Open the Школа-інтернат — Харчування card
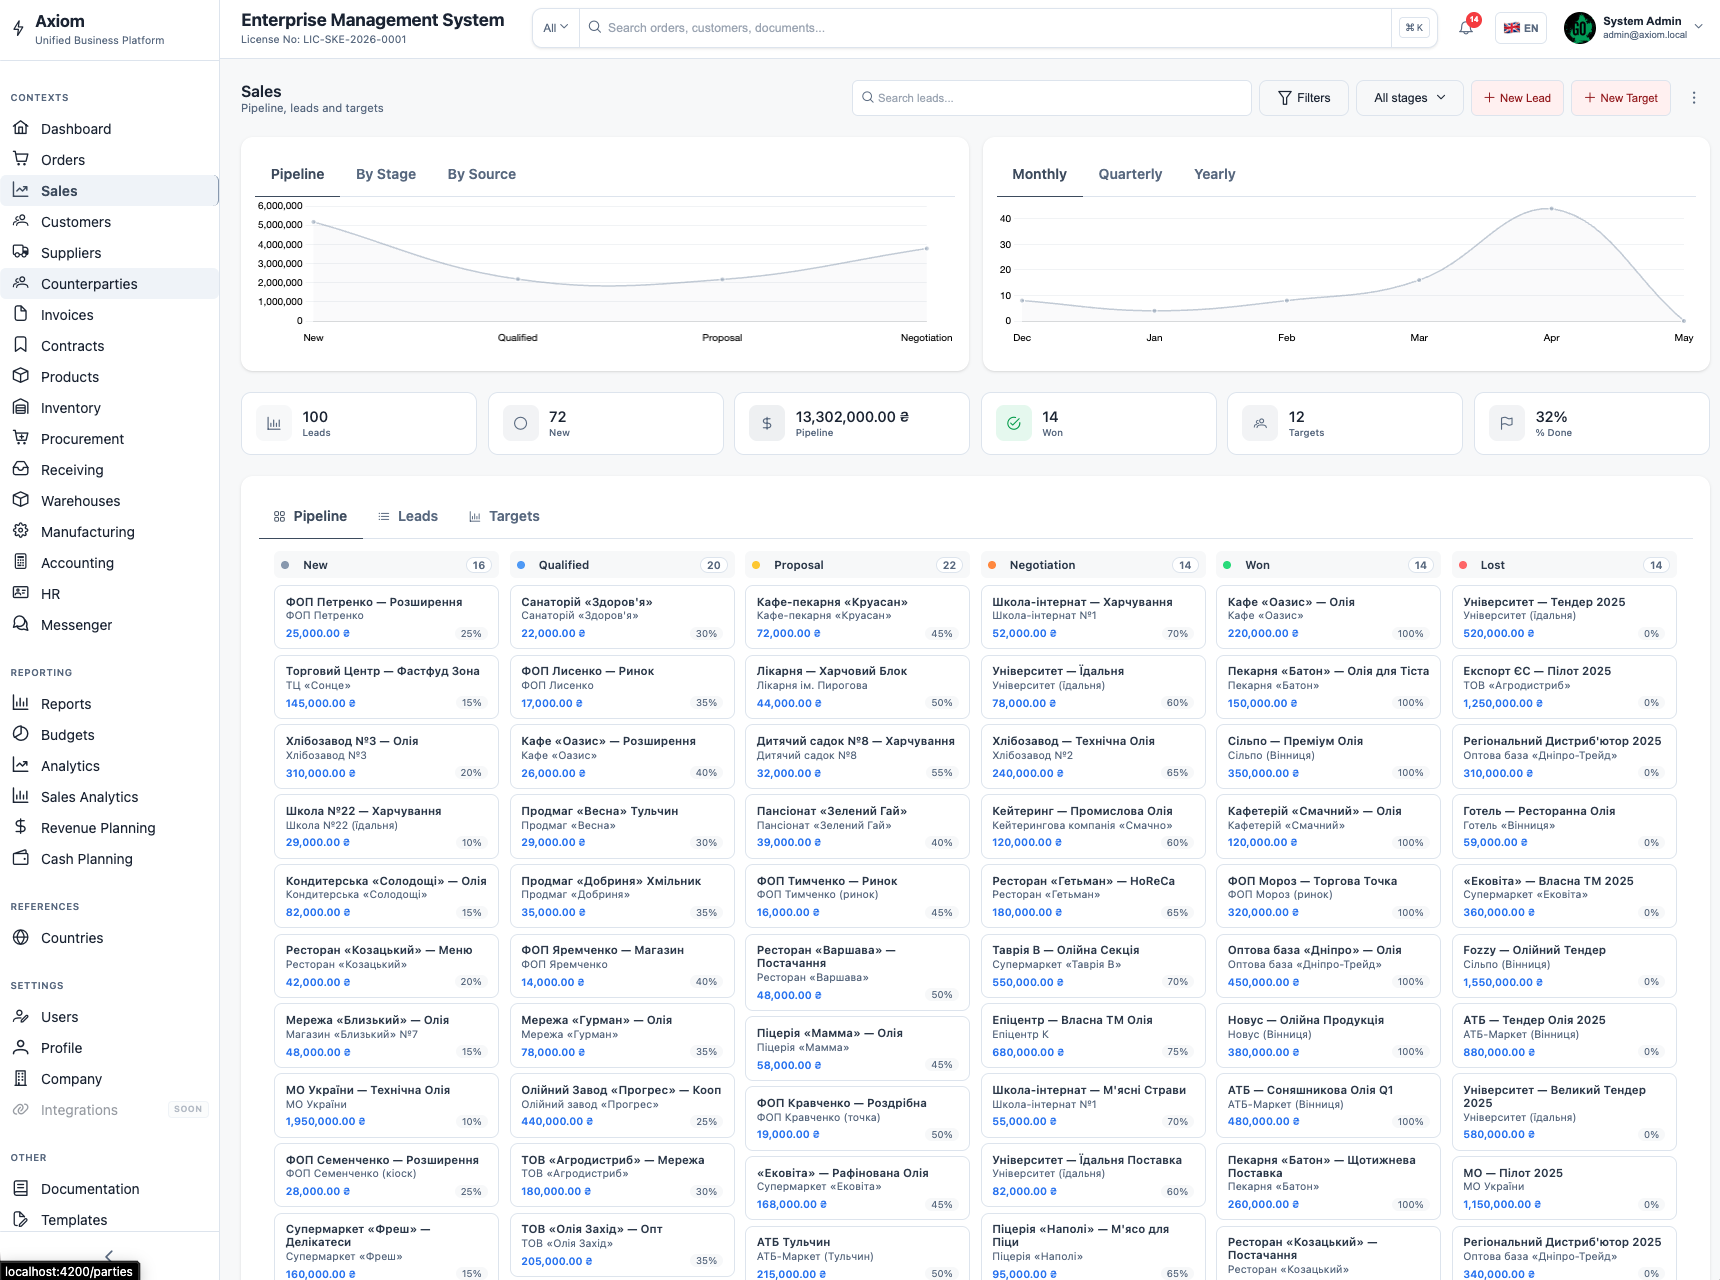Image resolution: width=1720 pixels, height=1280 pixels. pos(1093,617)
